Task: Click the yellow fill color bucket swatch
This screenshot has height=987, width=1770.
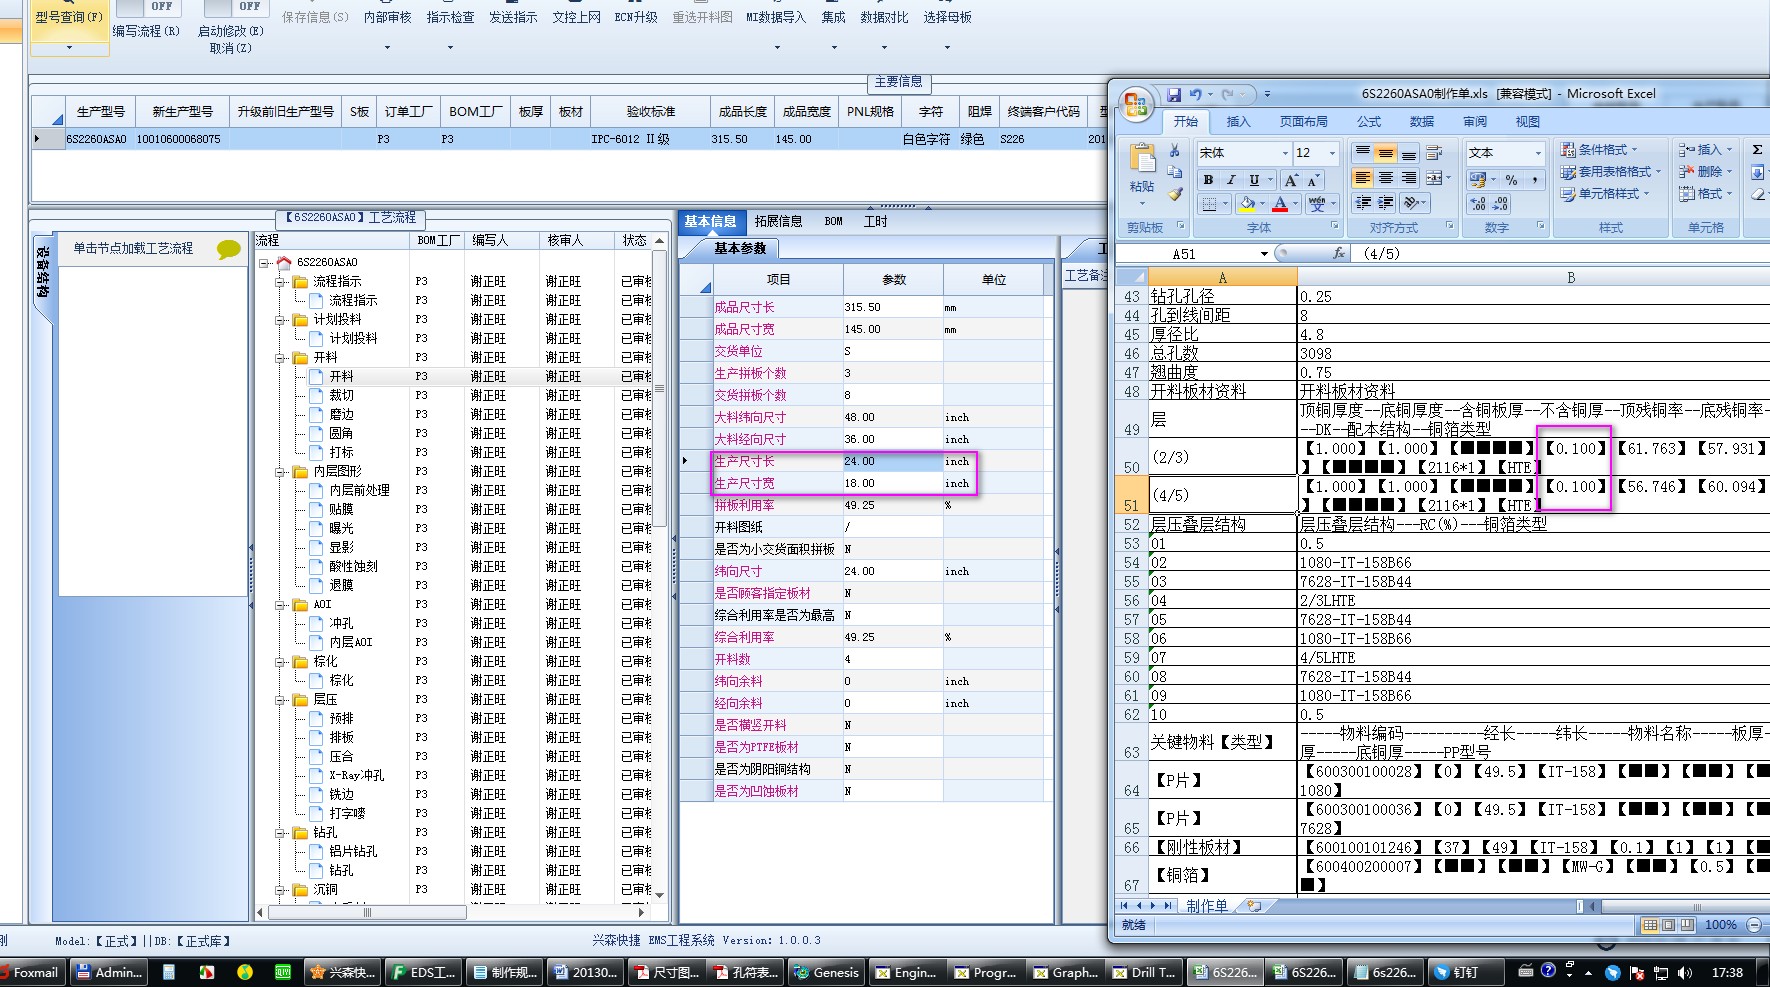Action: [1247, 204]
